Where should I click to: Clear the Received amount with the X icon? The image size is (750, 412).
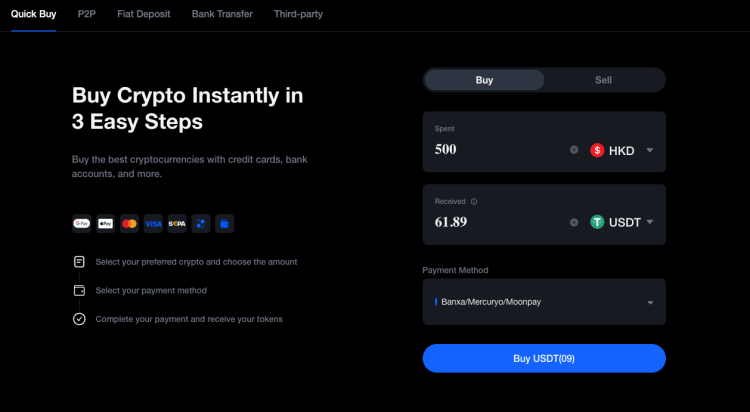tap(574, 222)
